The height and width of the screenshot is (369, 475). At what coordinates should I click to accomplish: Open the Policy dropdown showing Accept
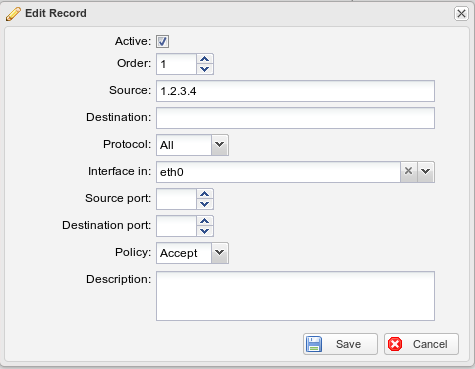(x=220, y=253)
